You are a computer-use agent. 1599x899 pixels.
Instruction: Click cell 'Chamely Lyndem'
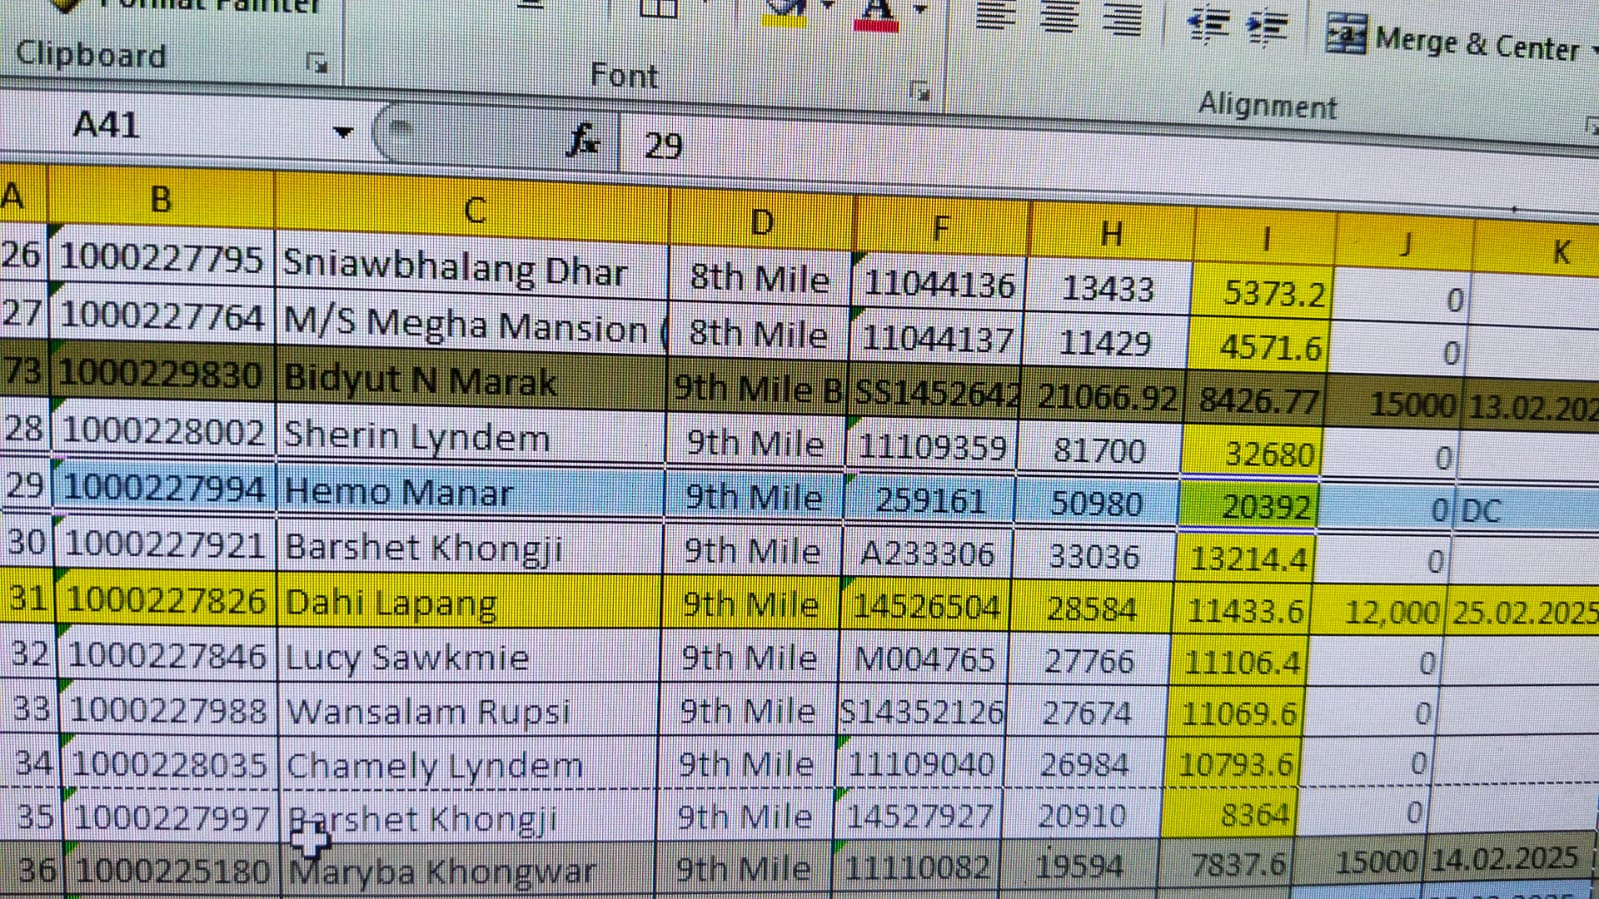(468, 765)
